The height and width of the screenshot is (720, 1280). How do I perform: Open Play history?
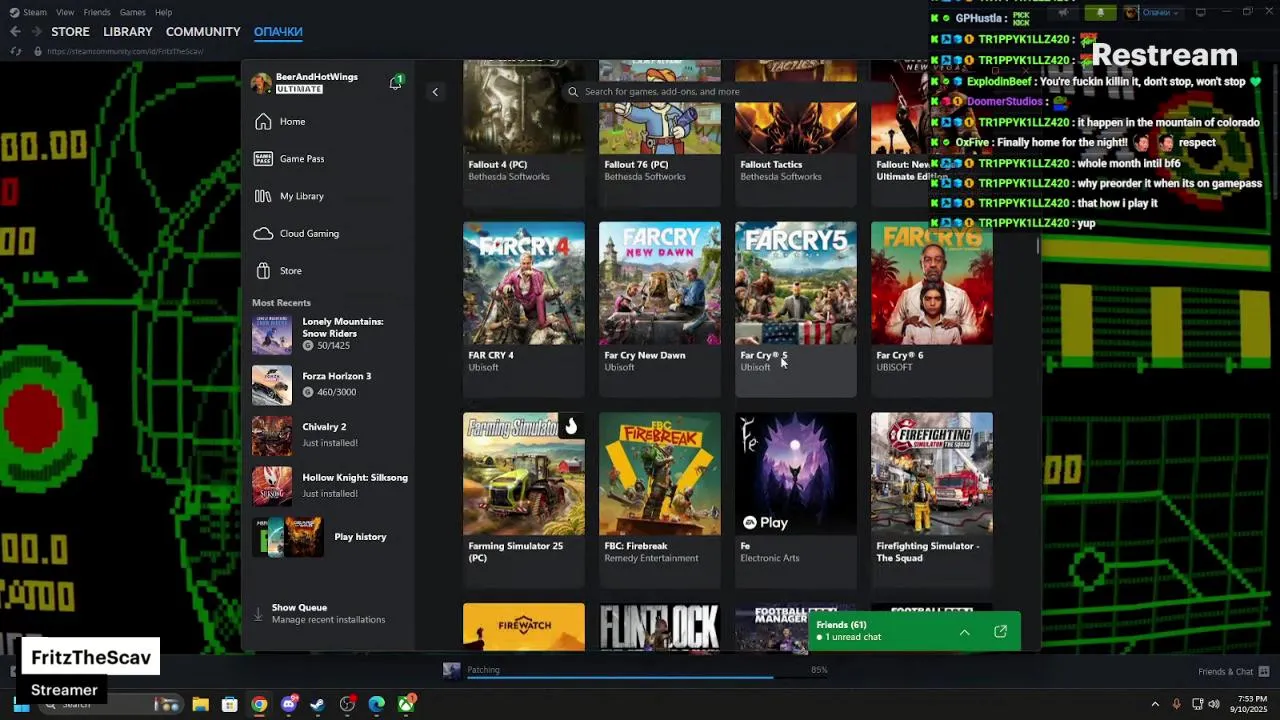[330, 537]
